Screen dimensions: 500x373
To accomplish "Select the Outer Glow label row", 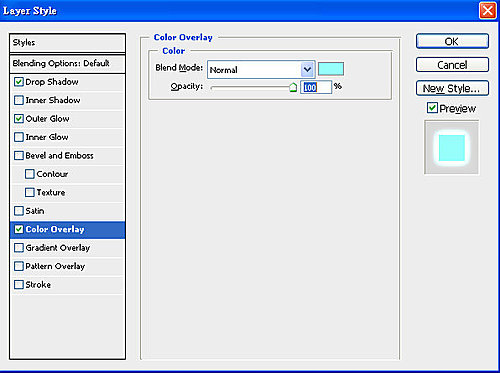I will pos(67,119).
